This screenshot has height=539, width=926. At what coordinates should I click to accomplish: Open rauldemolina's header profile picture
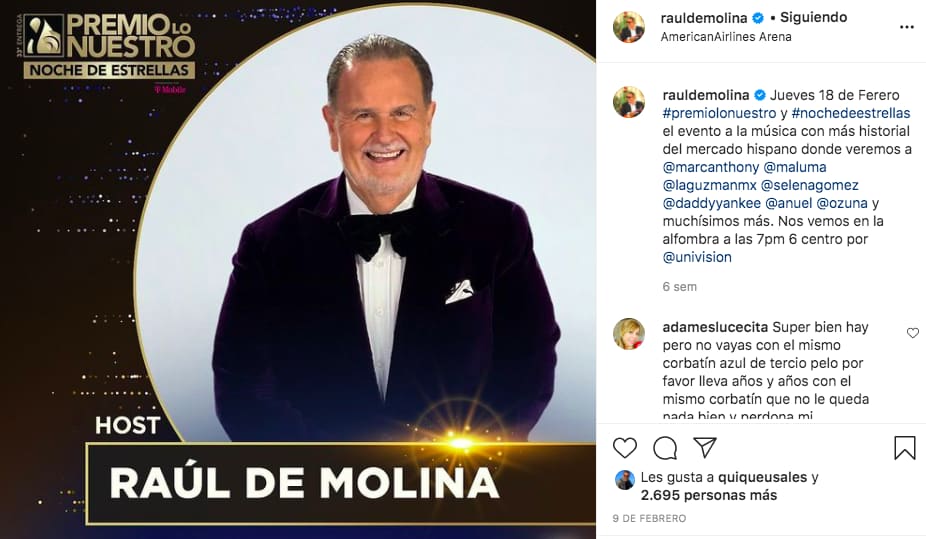(629, 27)
